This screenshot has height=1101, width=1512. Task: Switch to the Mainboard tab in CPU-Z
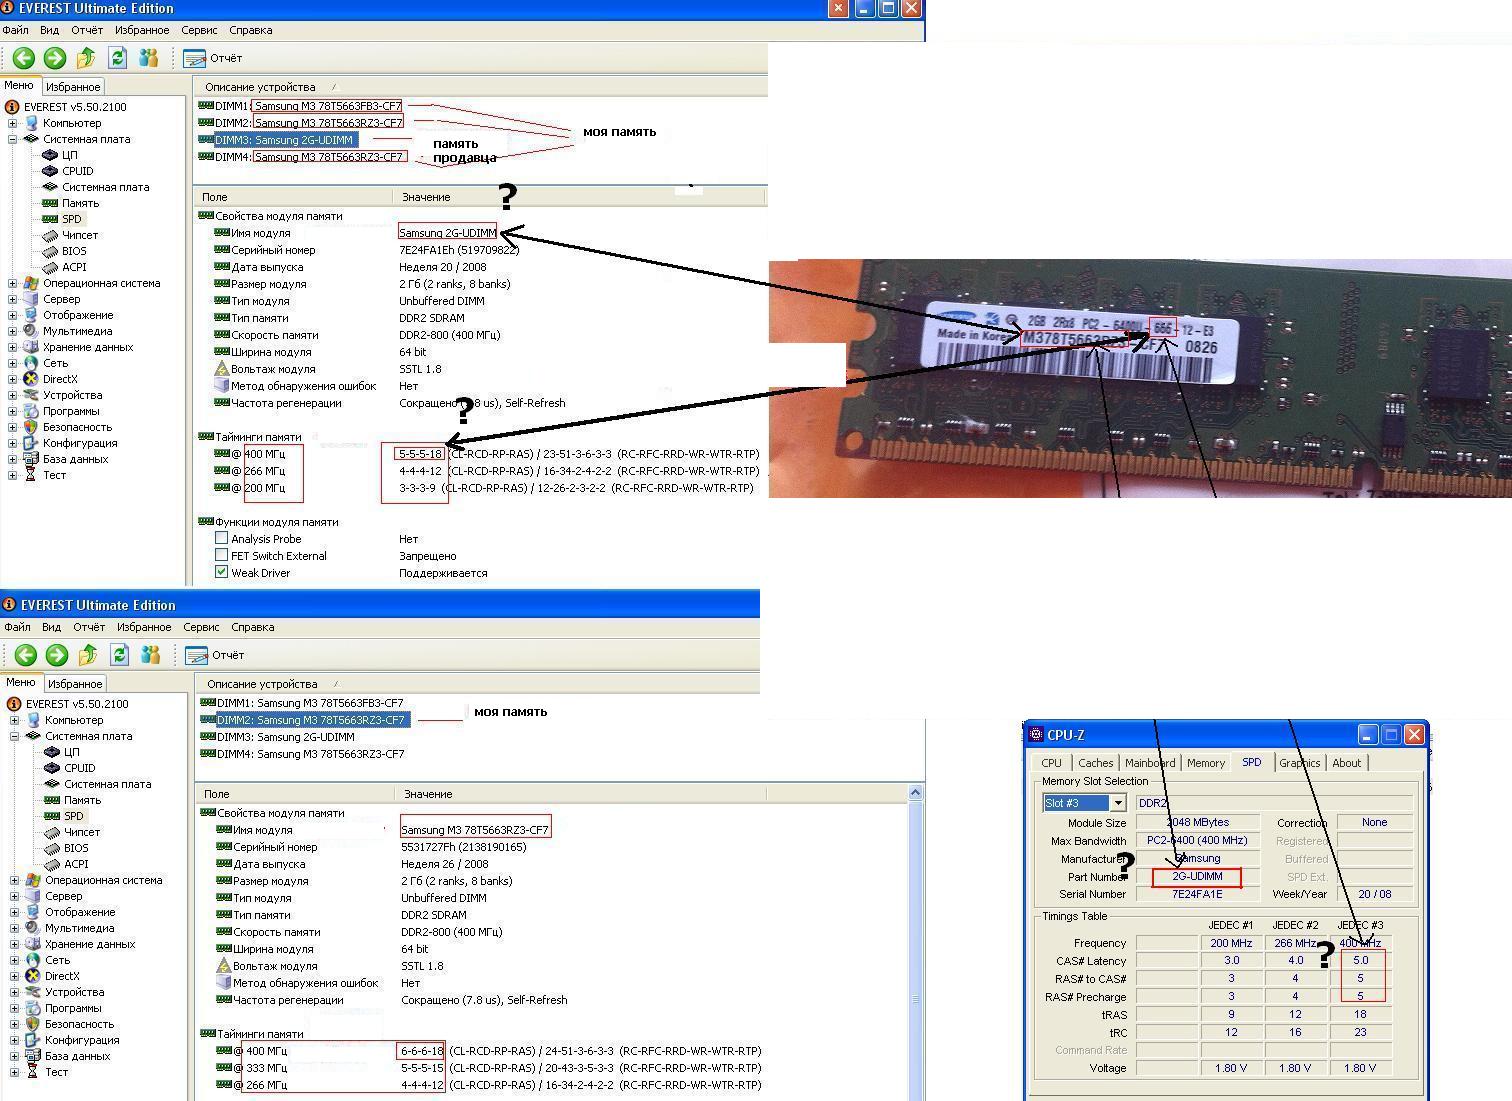click(1150, 763)
